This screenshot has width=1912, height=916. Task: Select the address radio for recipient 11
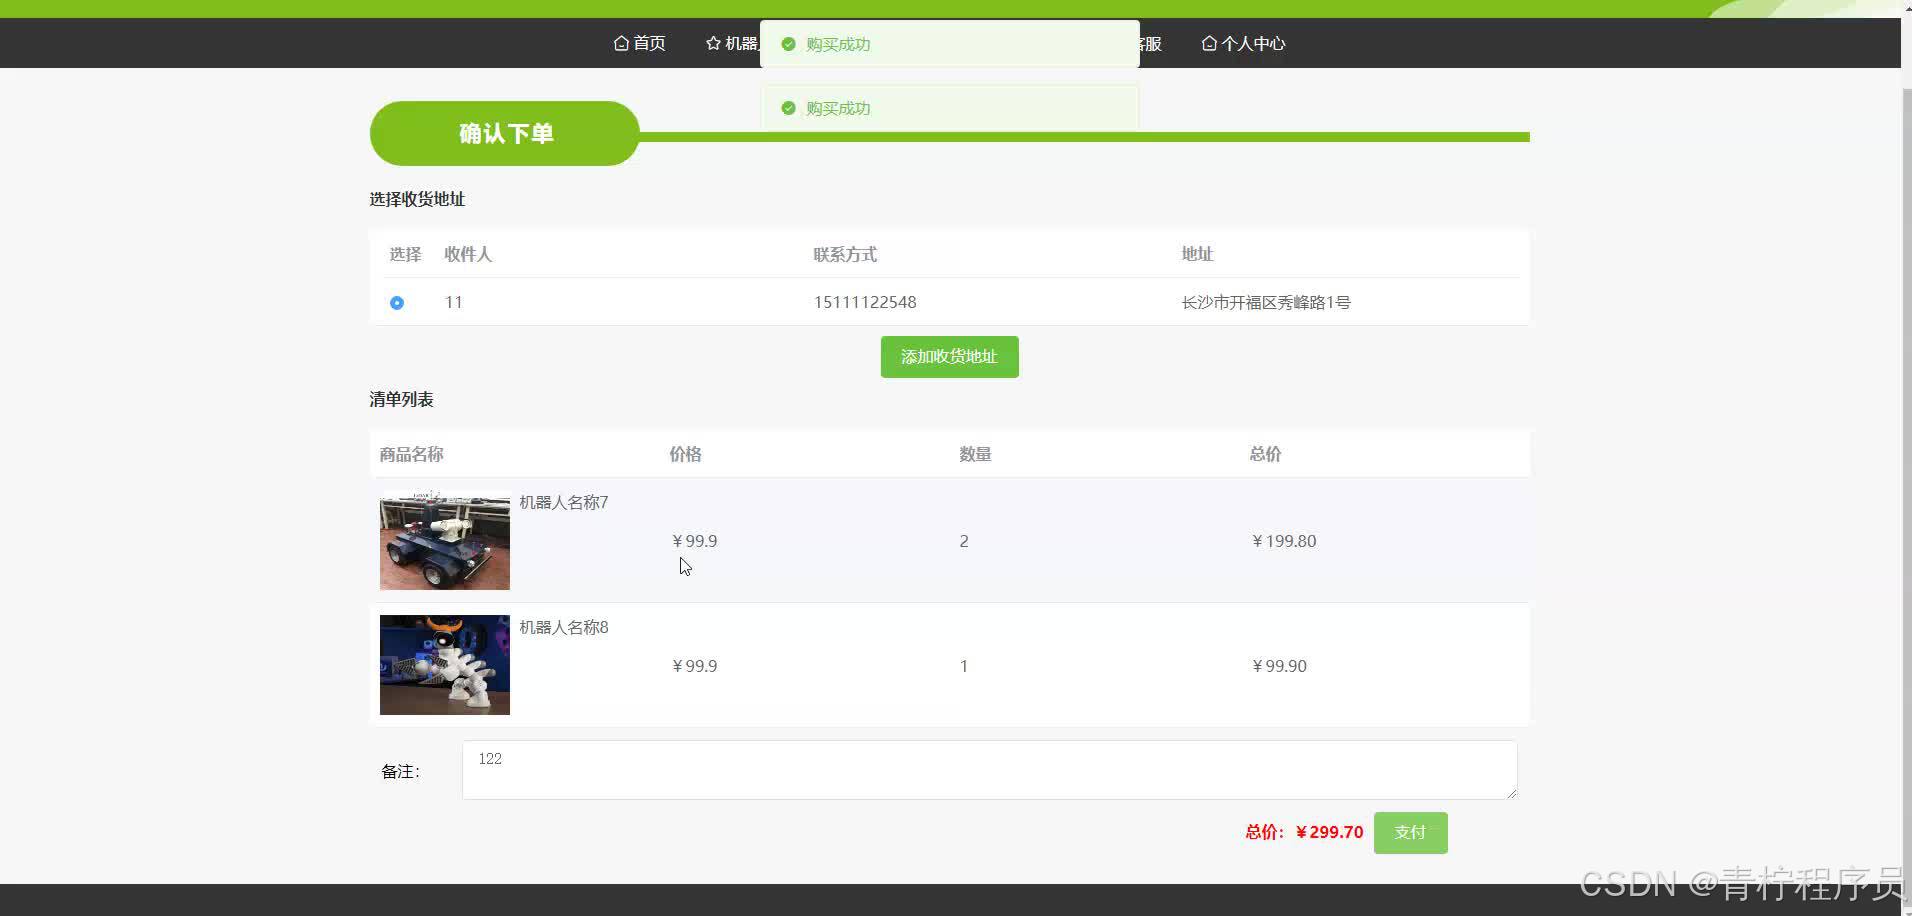[397, 302]
